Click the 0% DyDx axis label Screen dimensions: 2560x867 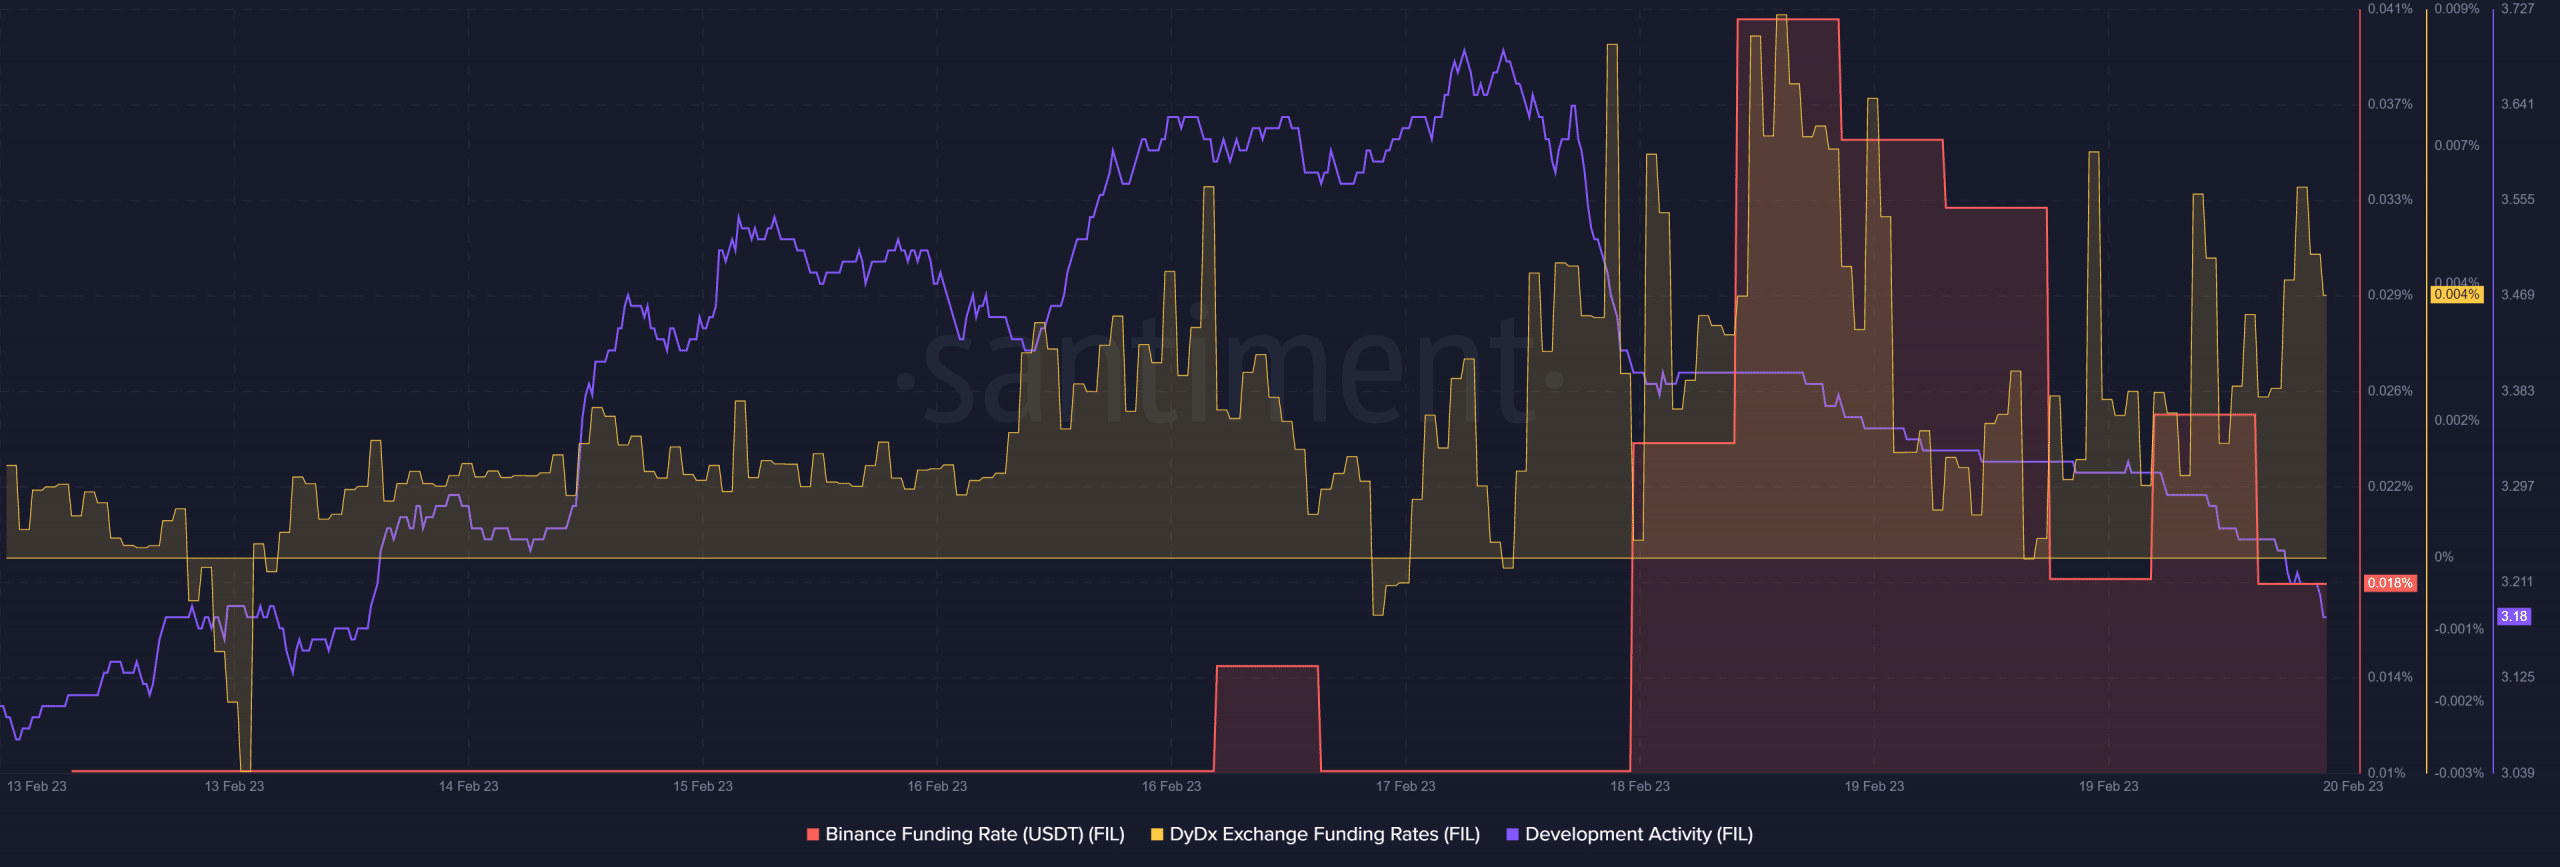point(2444,557)
